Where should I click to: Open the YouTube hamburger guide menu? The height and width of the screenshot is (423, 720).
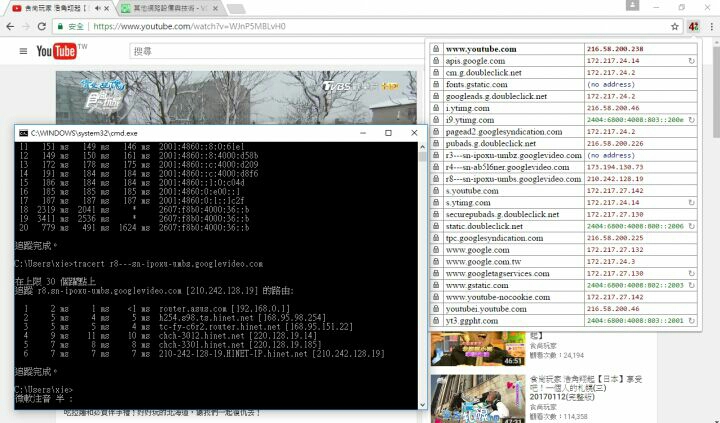point(23,51)
